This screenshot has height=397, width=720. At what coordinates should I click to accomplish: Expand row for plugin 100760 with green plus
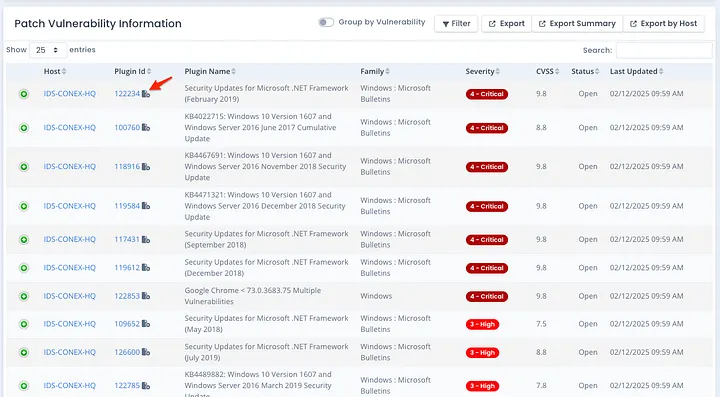click(x=24, y=128)
